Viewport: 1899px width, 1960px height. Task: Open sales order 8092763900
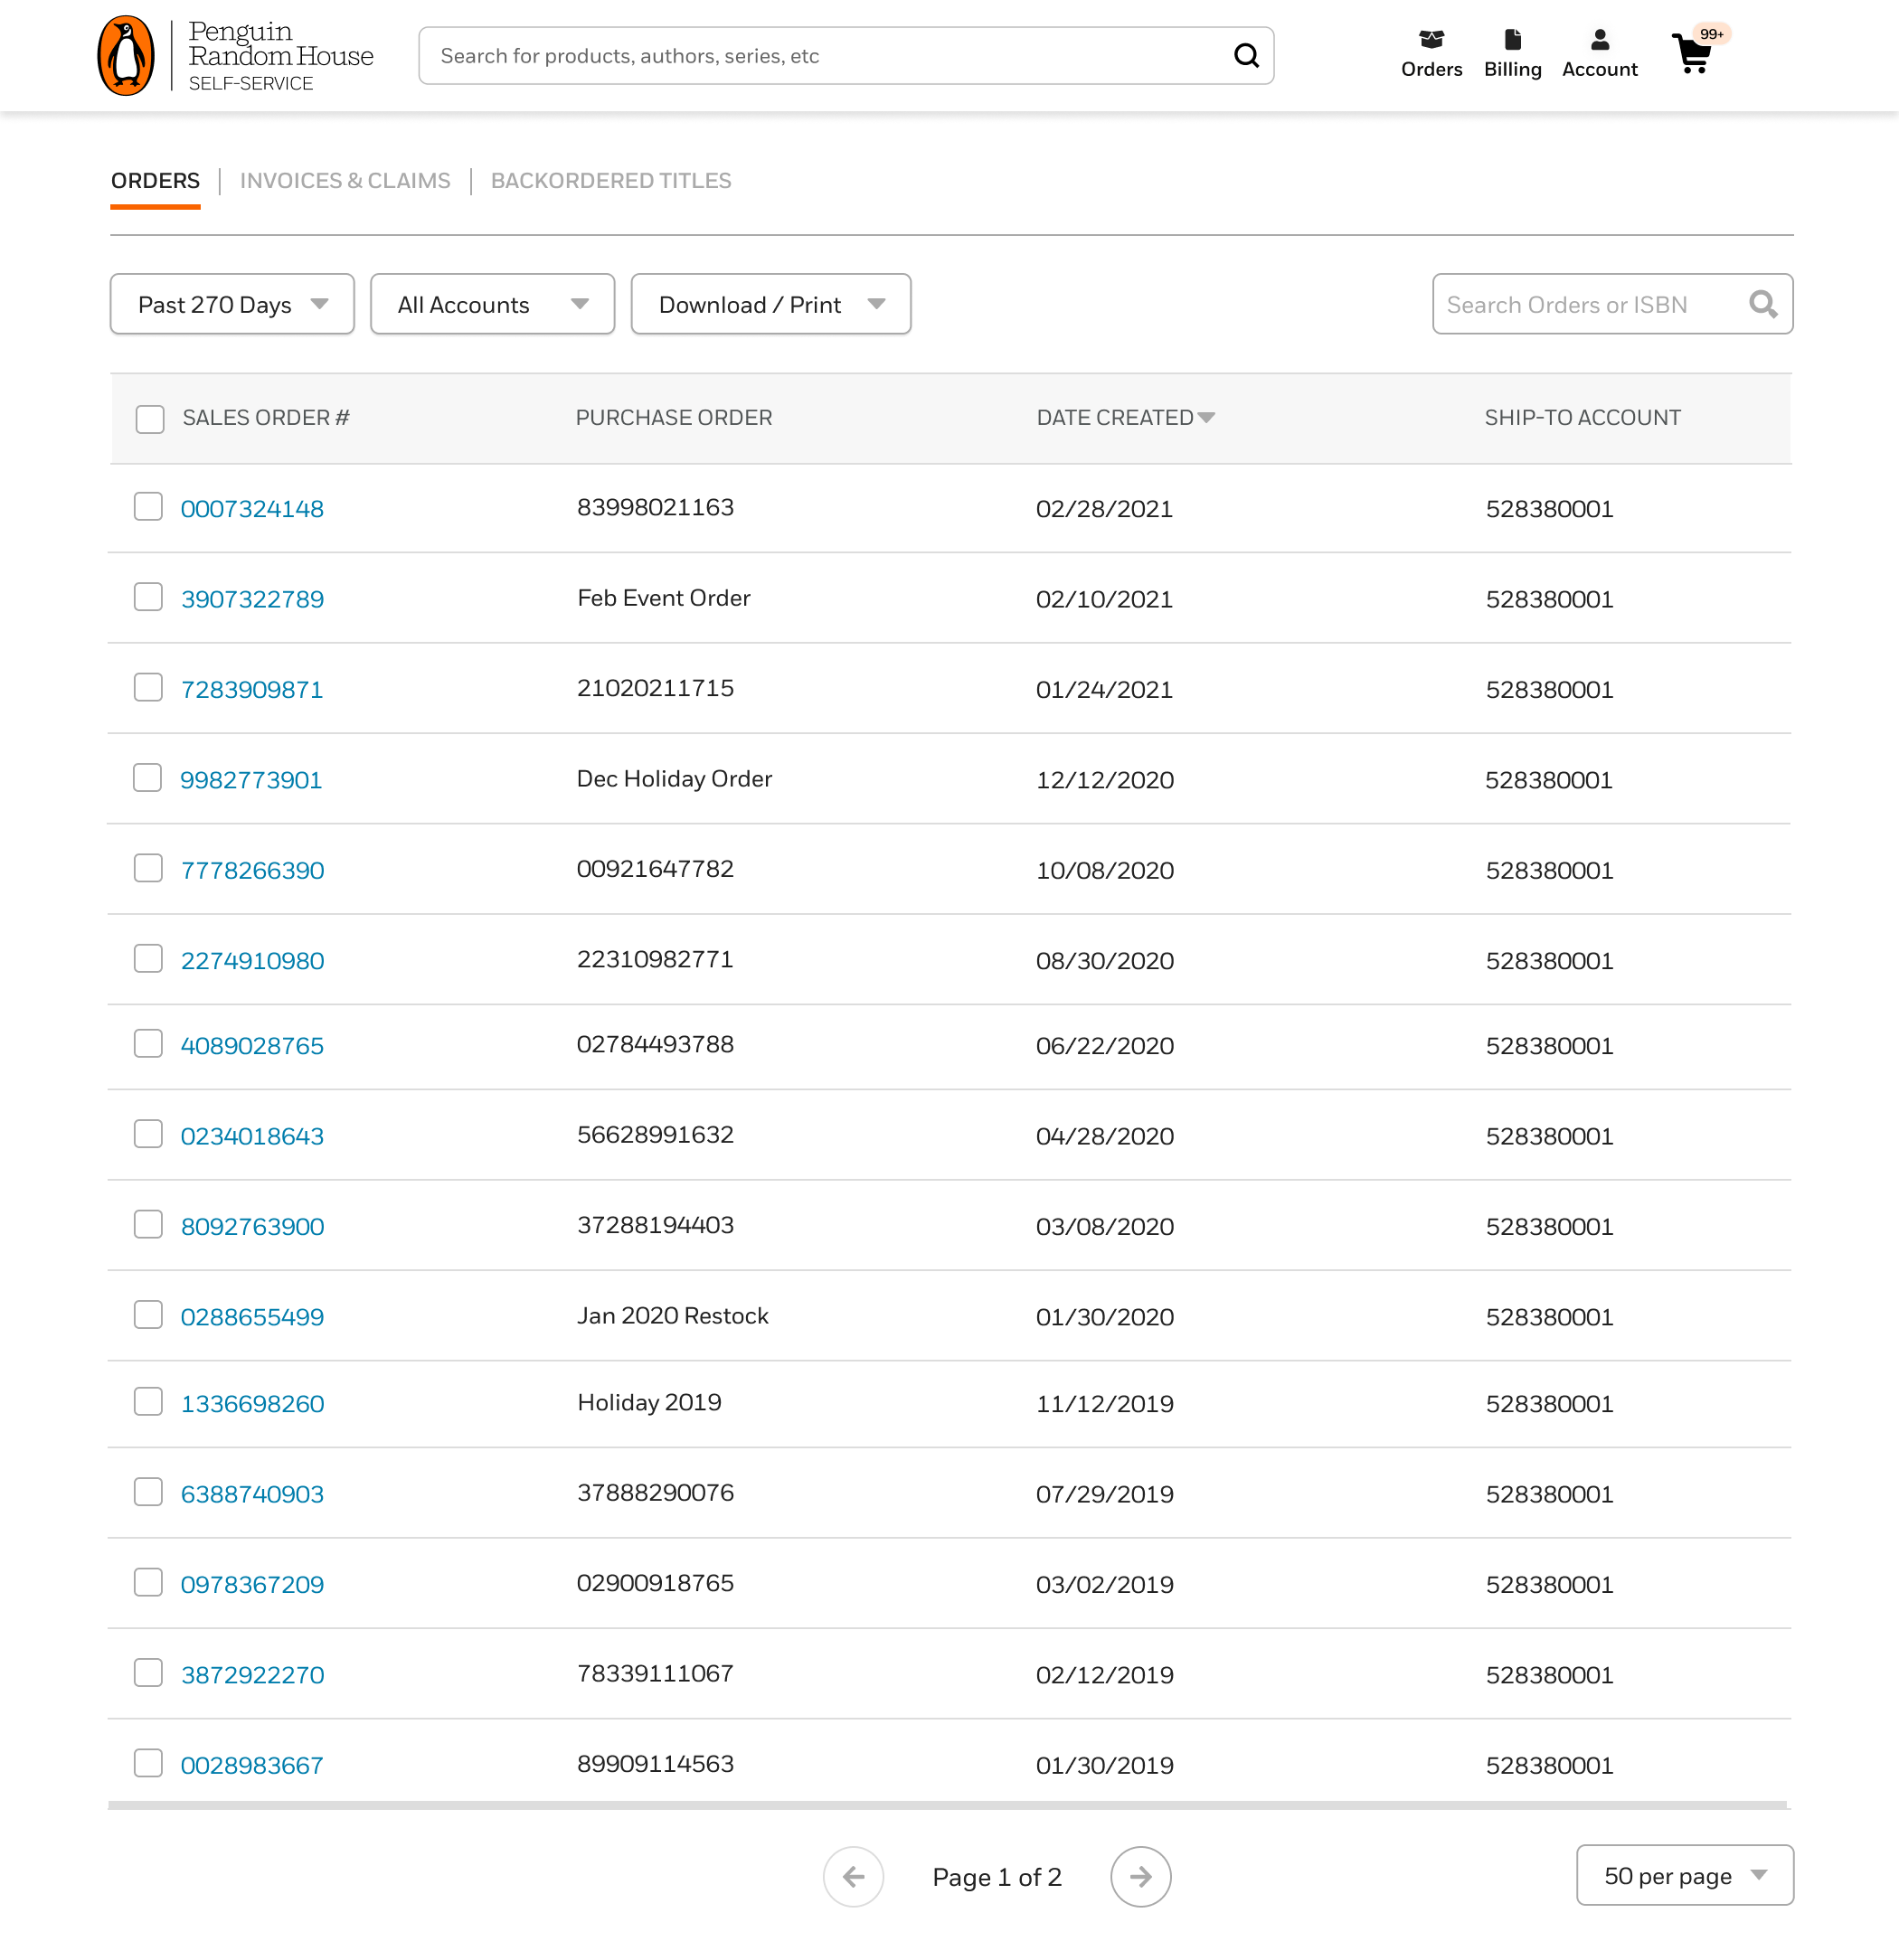point(252,1227)
